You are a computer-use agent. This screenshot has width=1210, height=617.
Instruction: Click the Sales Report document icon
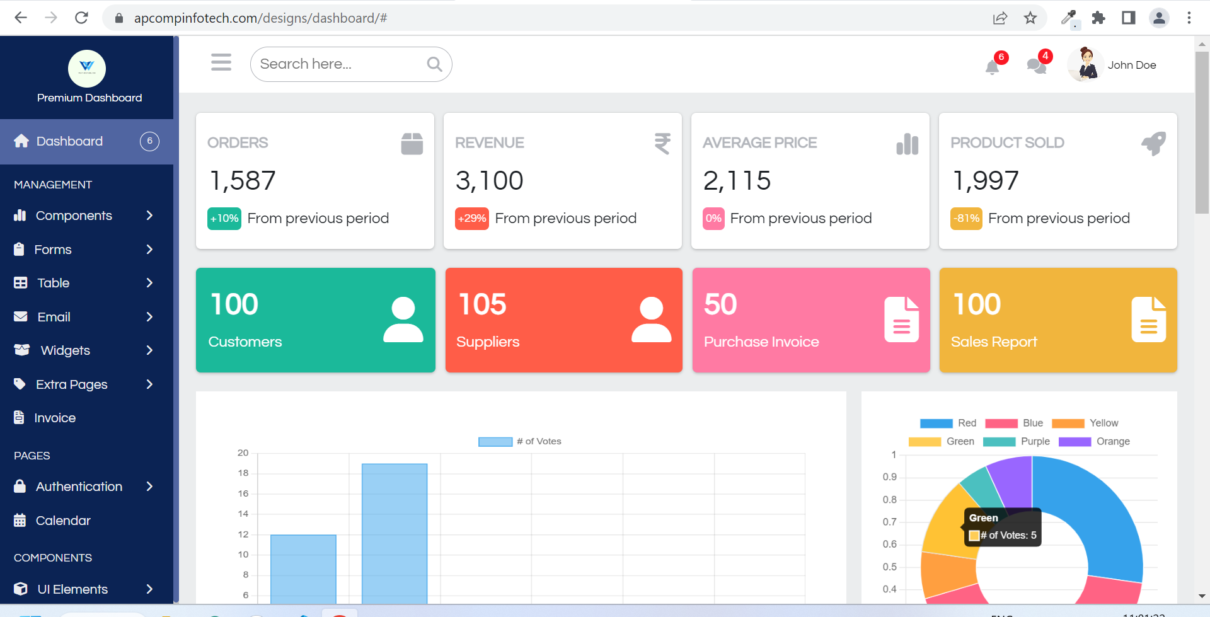click(x=1148, y=320)
